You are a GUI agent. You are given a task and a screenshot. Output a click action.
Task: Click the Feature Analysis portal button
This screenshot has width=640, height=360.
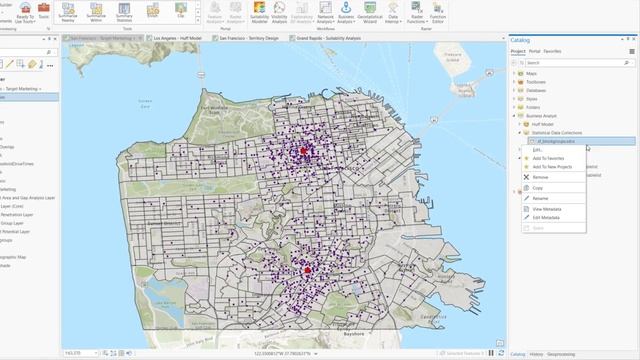point(215,12)
